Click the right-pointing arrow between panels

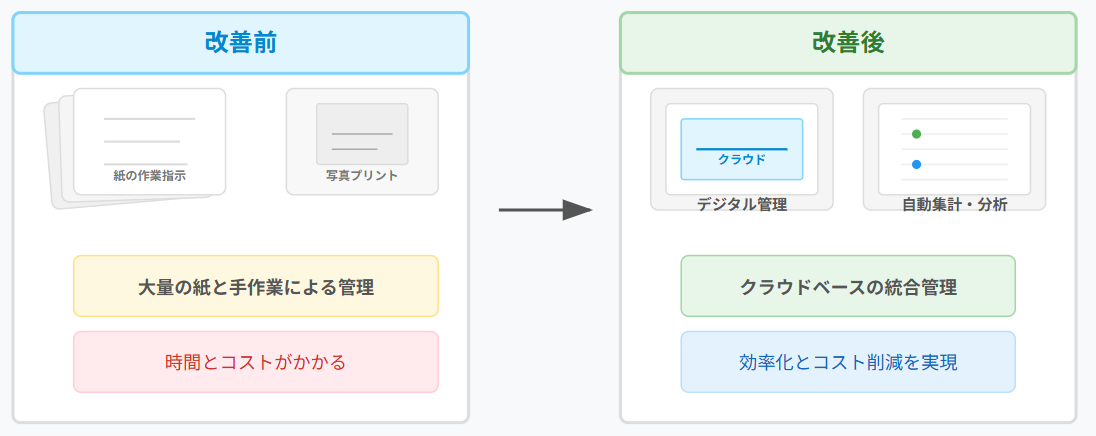(x=545, y=210)
